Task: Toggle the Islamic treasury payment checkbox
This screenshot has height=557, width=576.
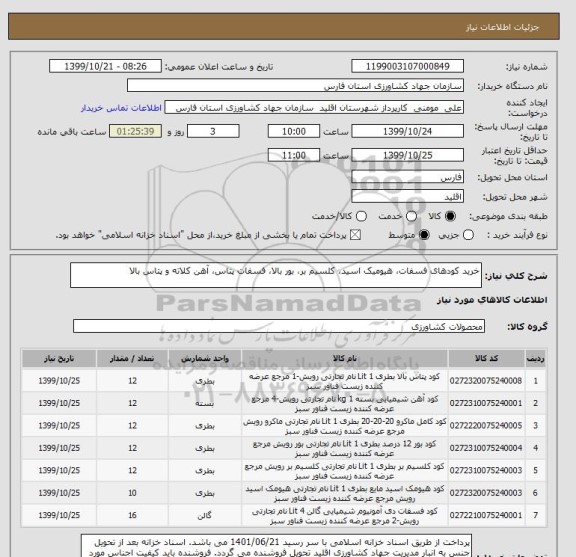Action: tap(355, 235)
